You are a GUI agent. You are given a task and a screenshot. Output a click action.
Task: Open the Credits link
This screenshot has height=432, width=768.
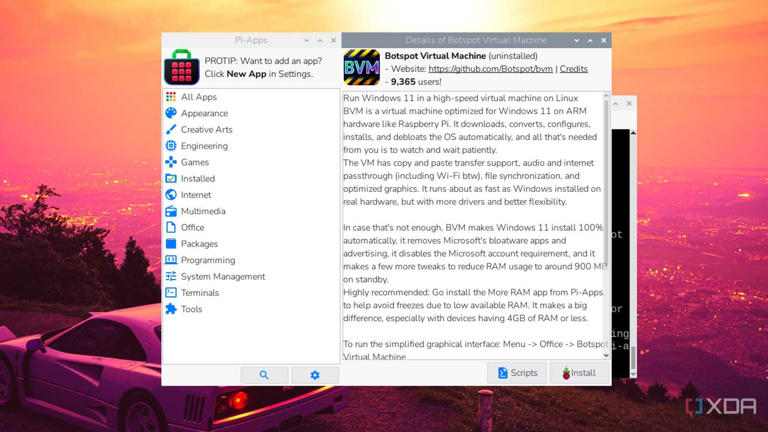pyautogui.click(x=574, y=69)
